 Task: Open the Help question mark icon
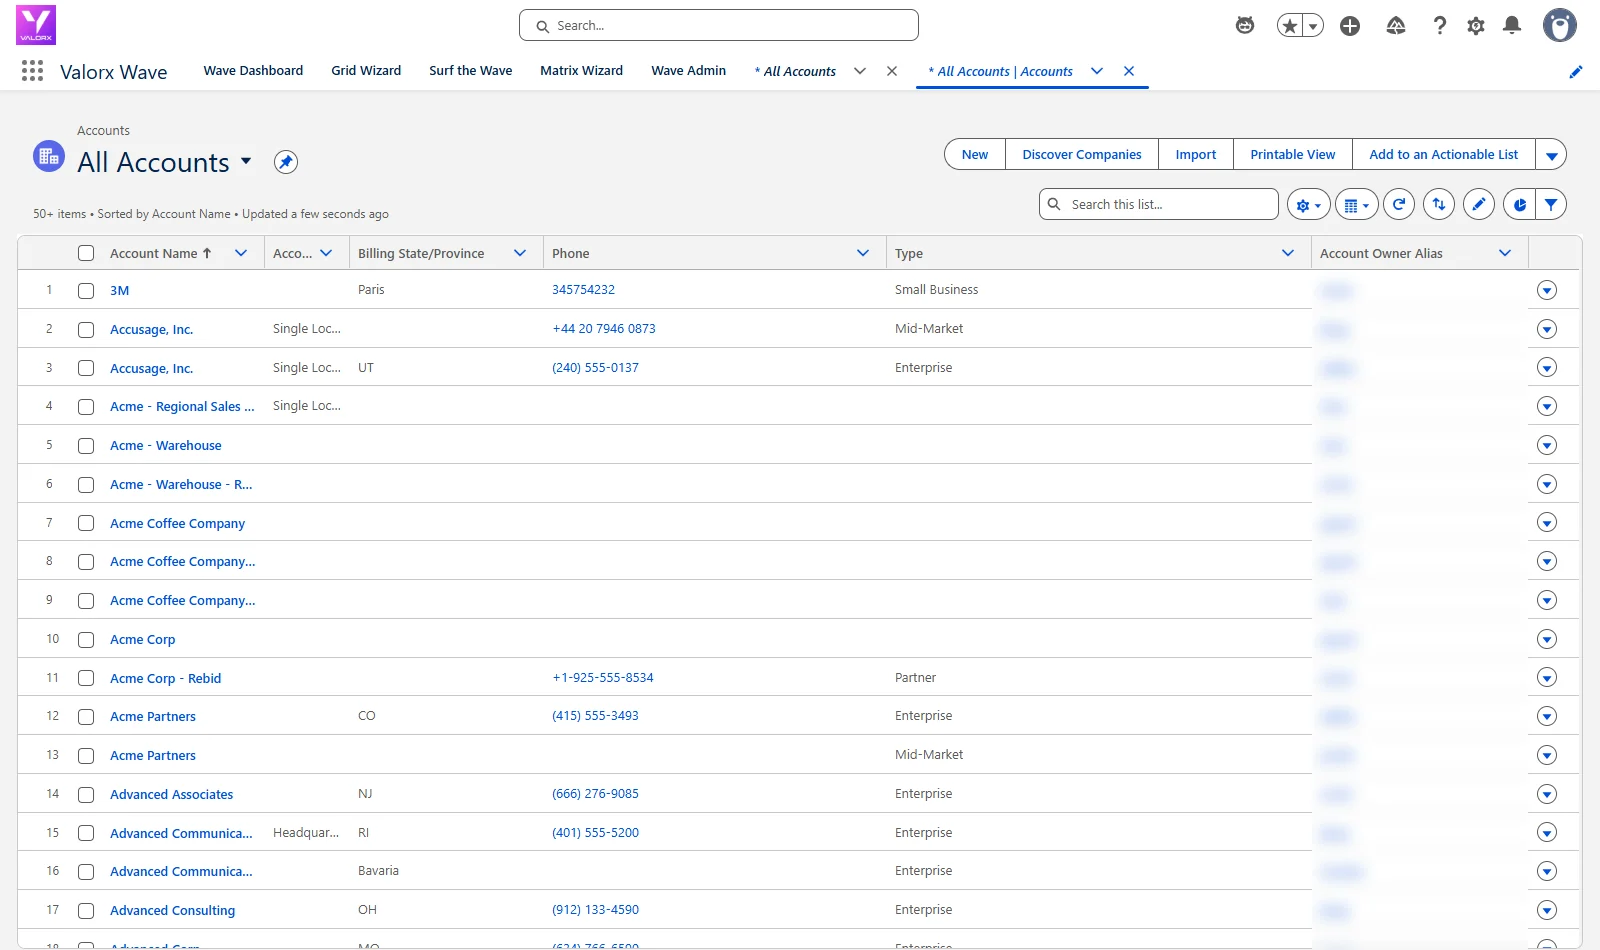click(x=1440, y=26)
